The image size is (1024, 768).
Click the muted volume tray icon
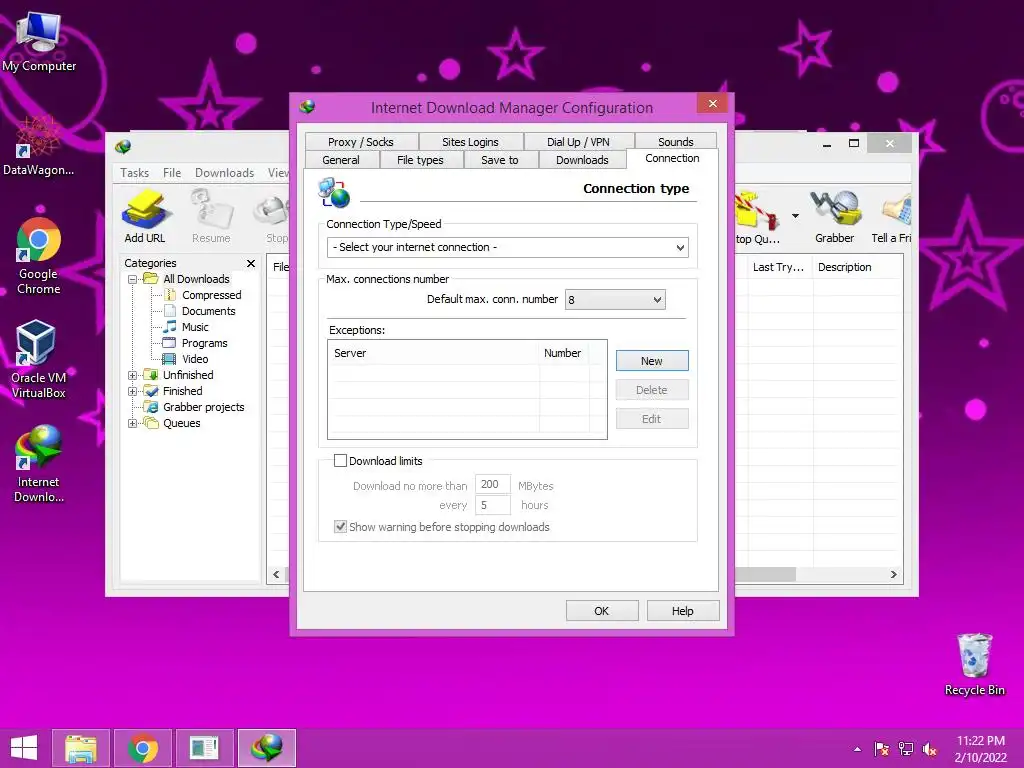click(x=929, y=749)
